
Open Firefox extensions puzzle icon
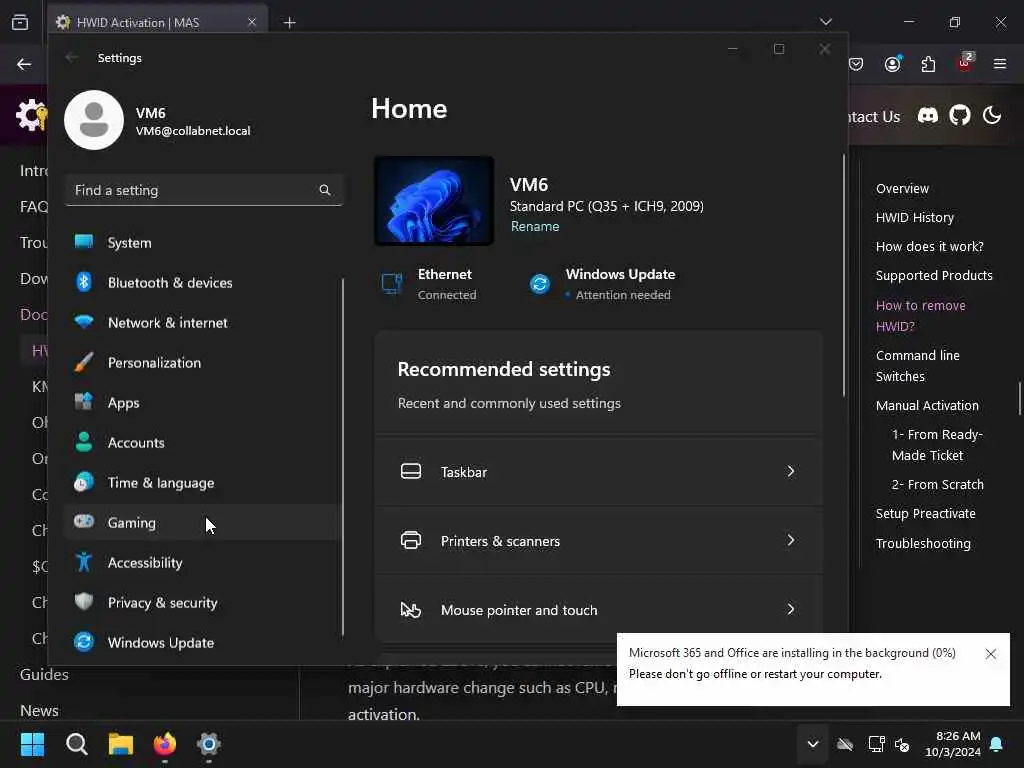[928, 64]
